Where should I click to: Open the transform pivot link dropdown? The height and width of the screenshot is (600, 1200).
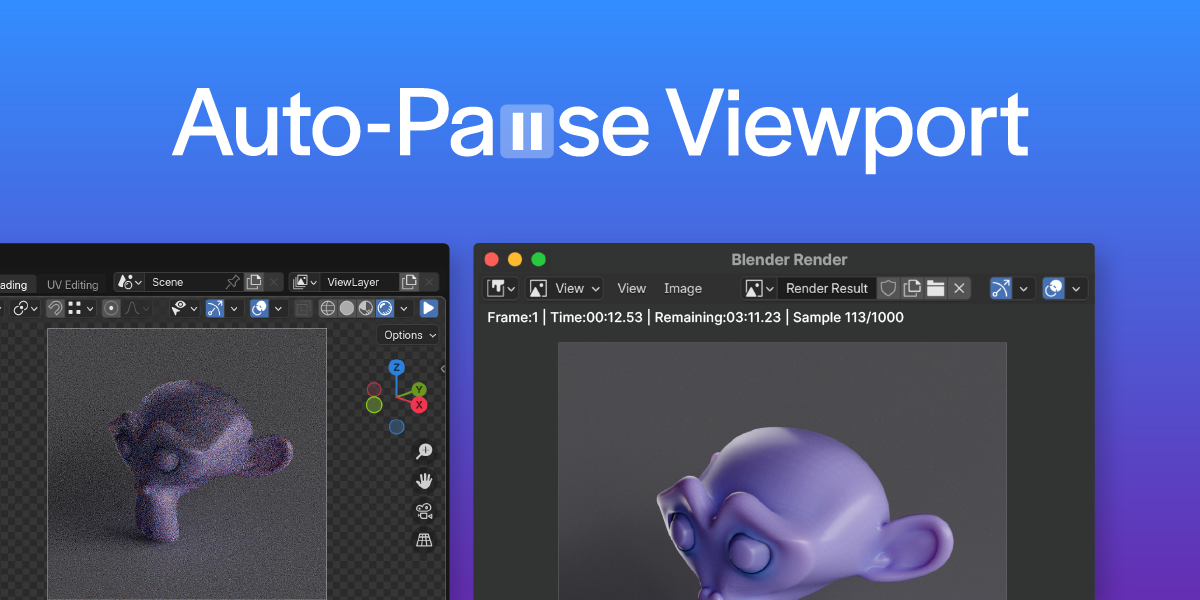26,308
